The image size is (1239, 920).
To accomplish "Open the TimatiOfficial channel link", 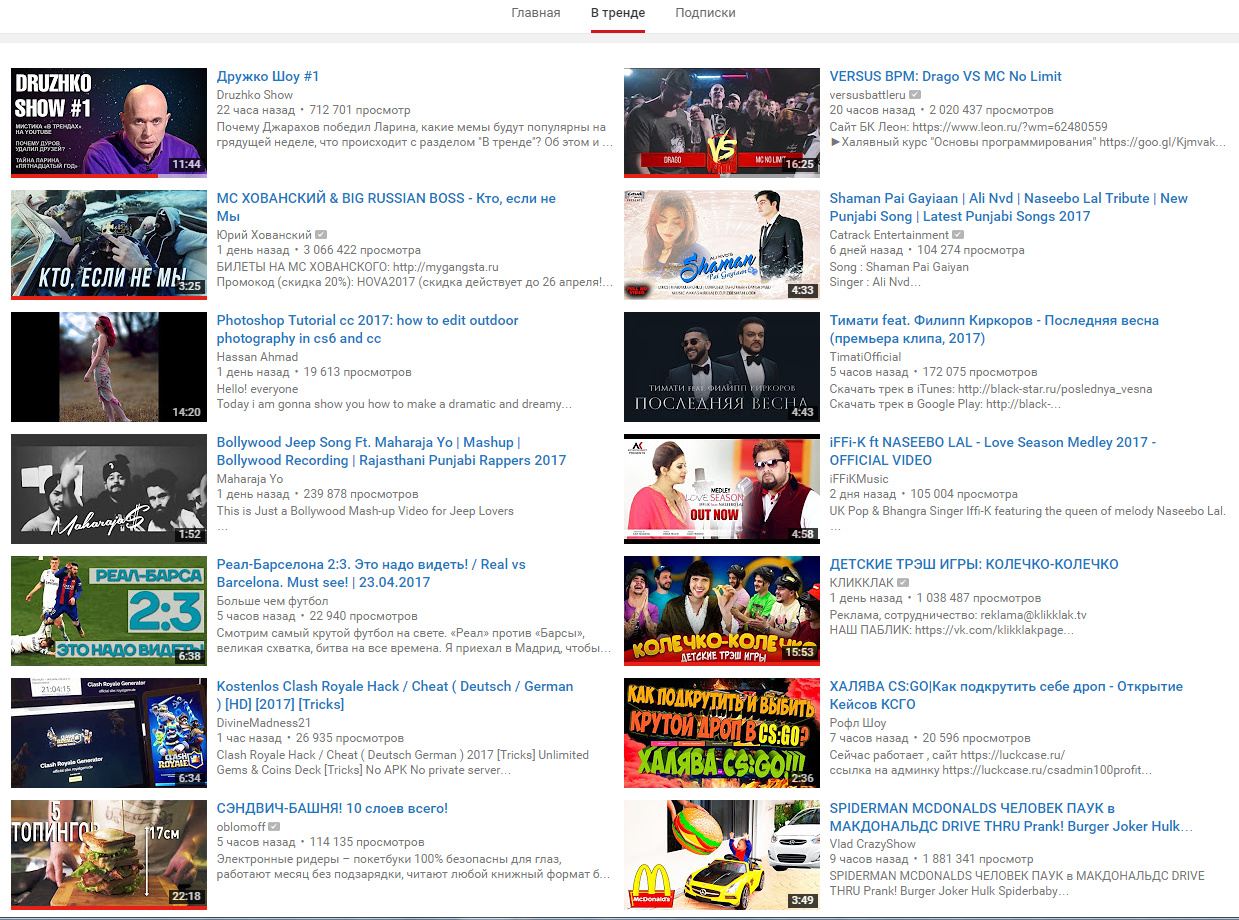I will point(865,356).
